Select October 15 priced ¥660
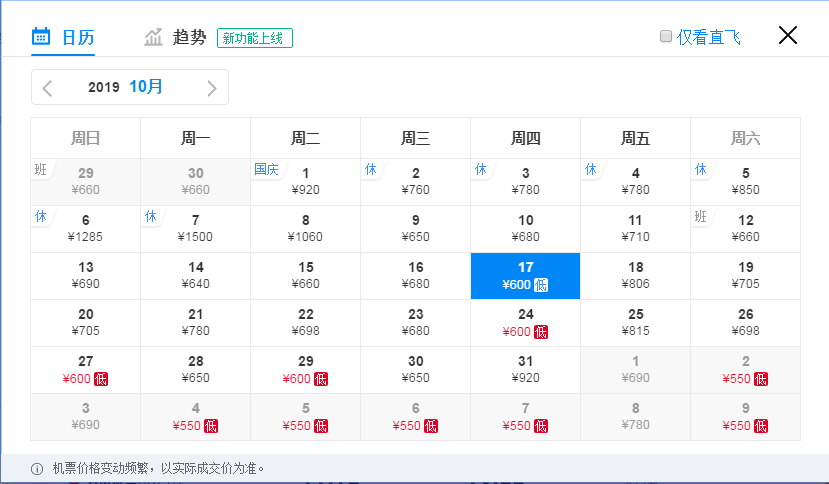 [306, 276]
